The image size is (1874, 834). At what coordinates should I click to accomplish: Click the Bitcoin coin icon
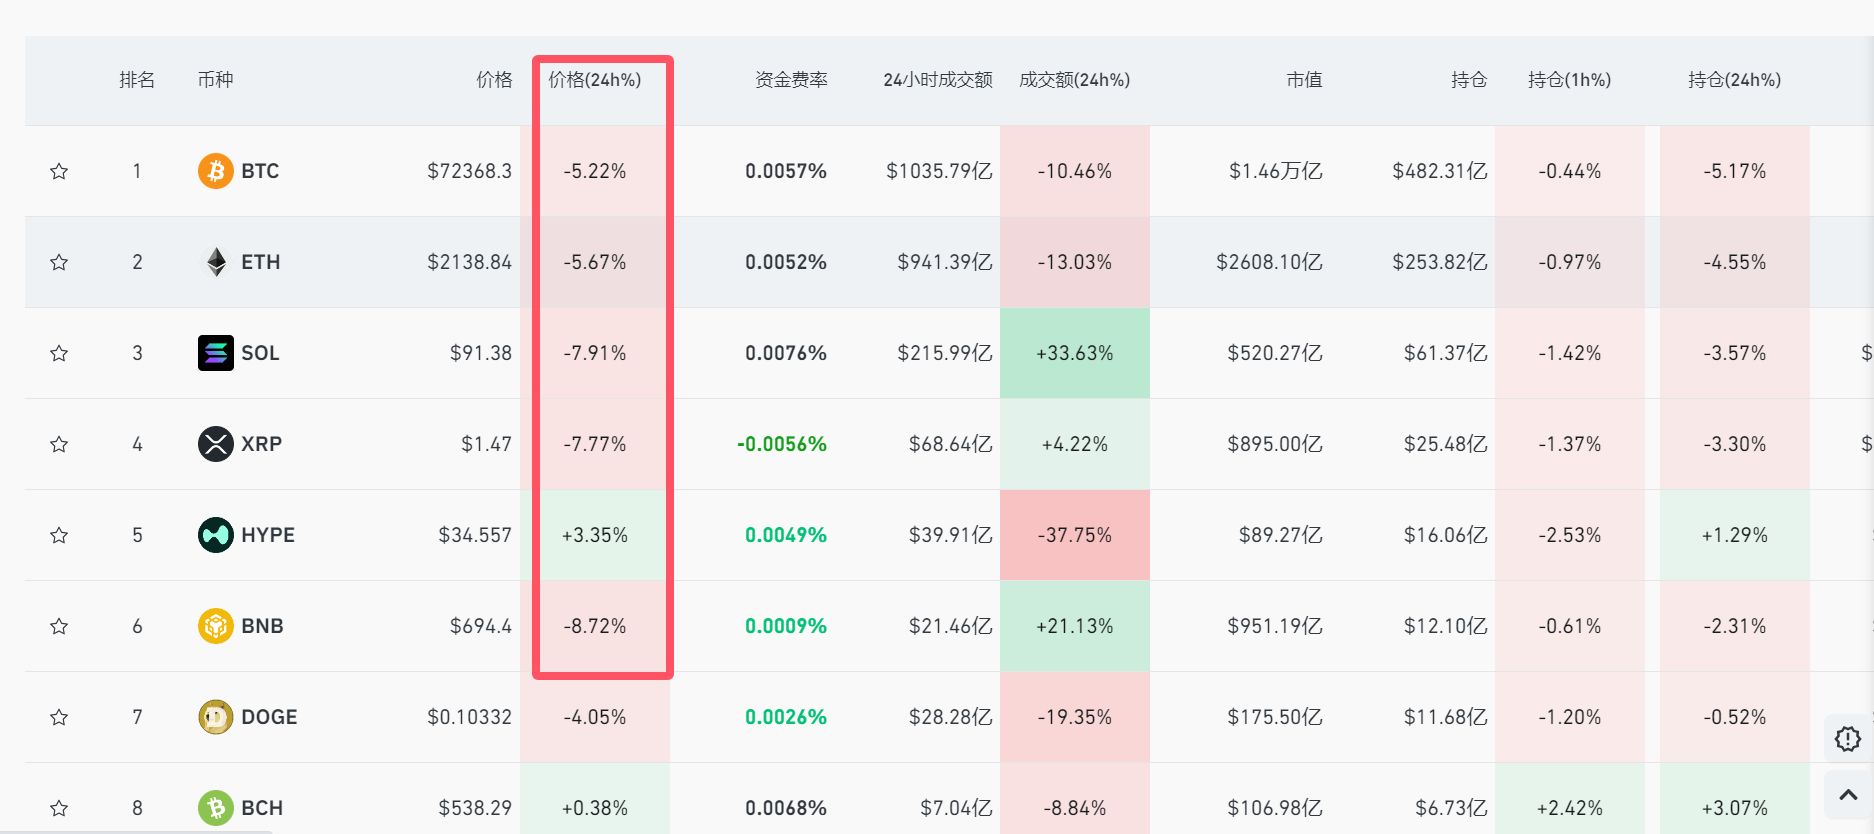coord(215,171)
